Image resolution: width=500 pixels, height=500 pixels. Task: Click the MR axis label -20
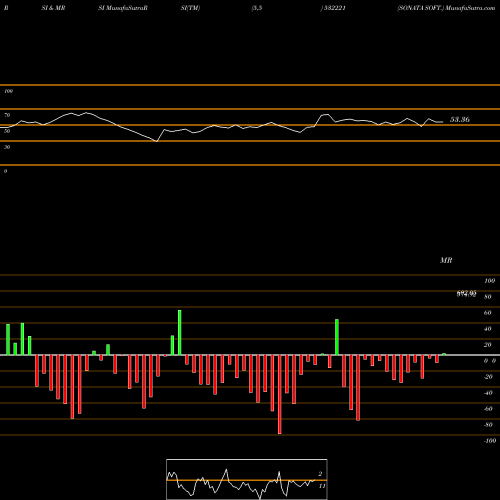(488, 377)
